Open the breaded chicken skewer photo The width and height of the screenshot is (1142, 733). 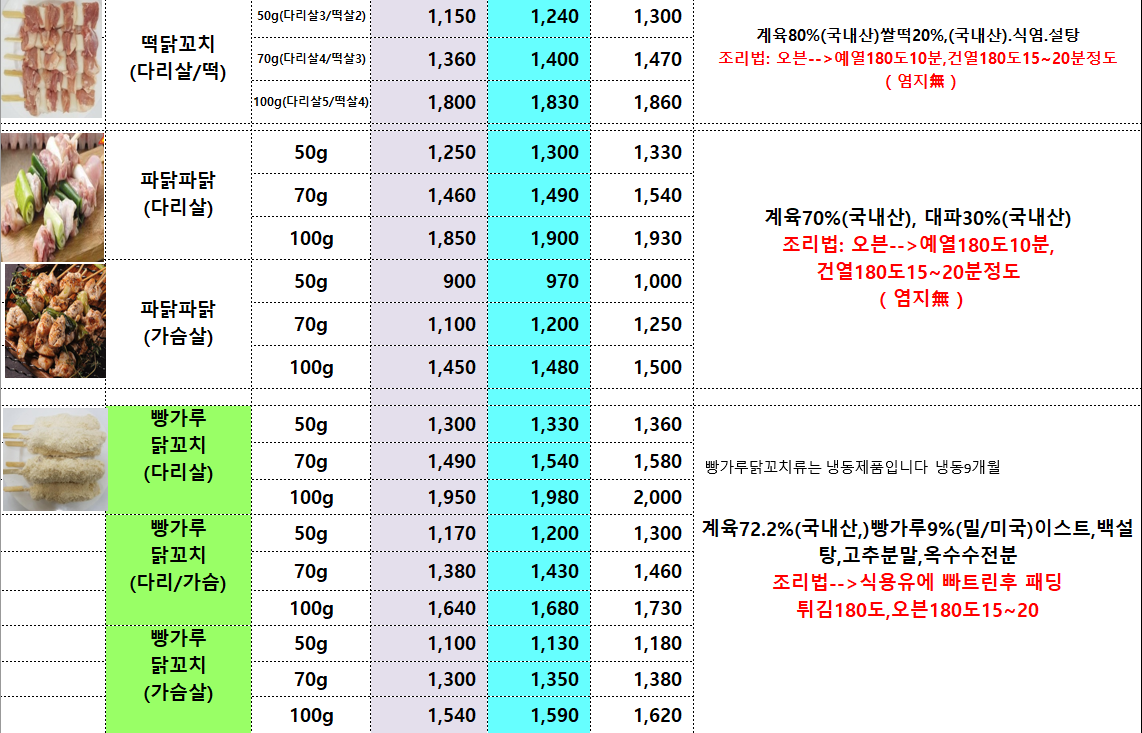pos(54,459)
